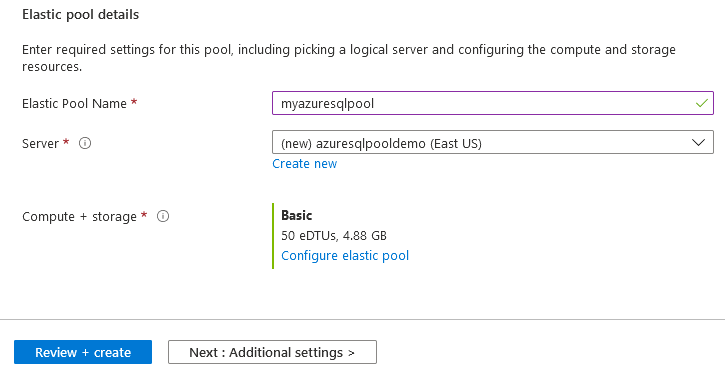Focus the Elastic Pool Name text field
The height and width of the screenshot is (375, 725).
[x=493, y=103]
